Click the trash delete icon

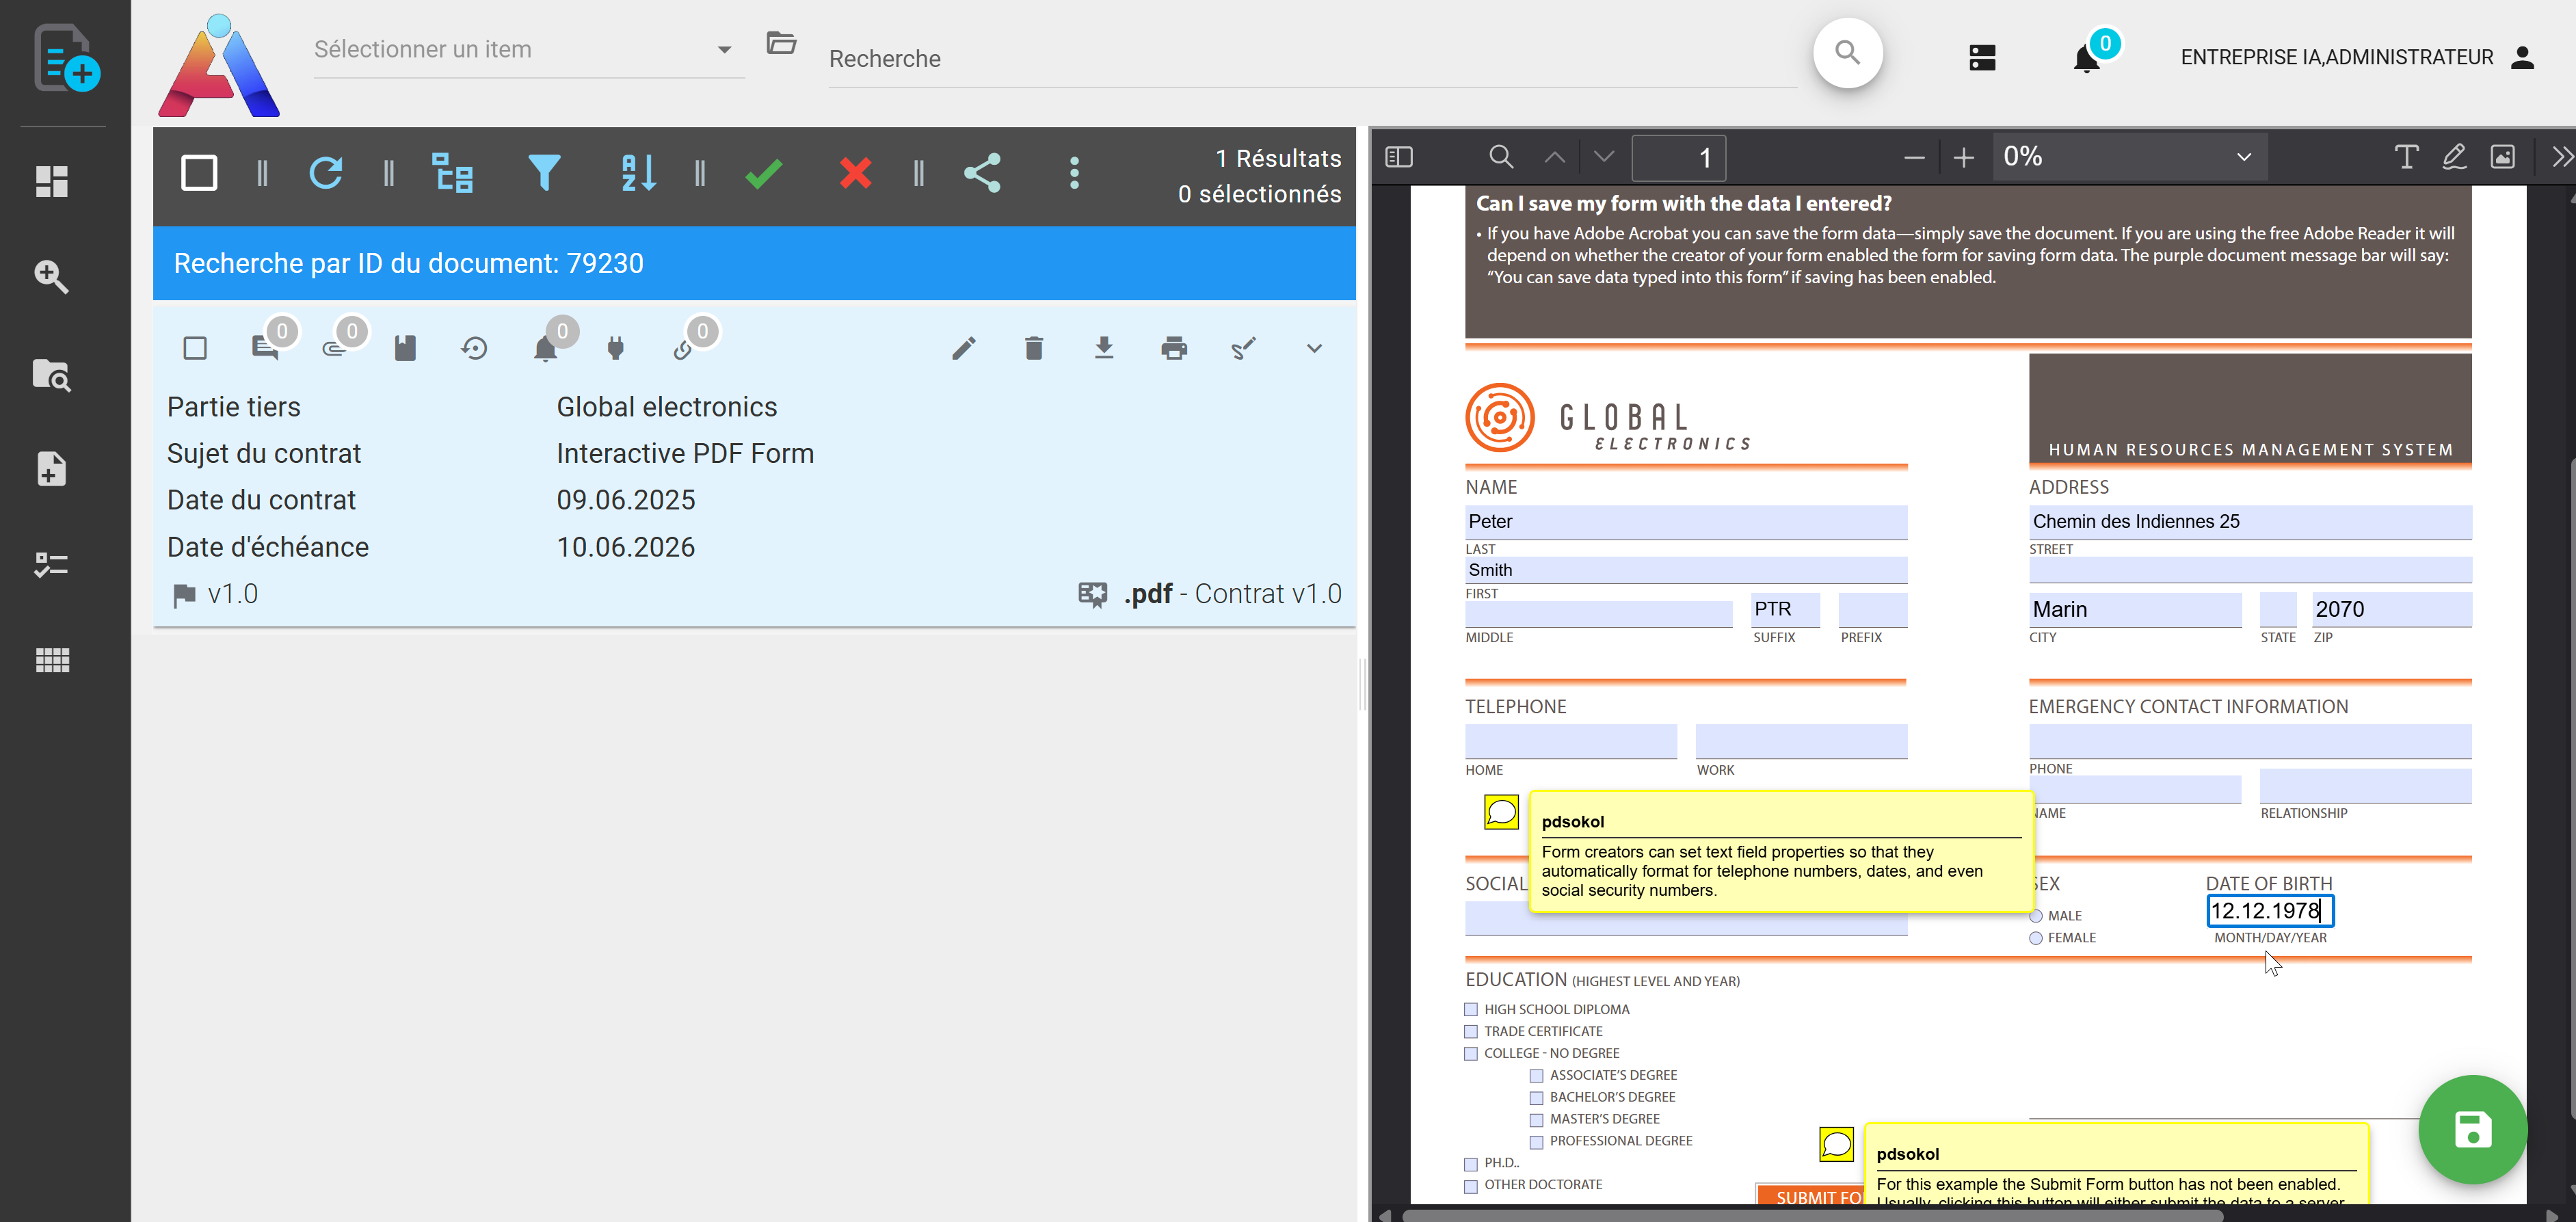[x=1034, y=348]
